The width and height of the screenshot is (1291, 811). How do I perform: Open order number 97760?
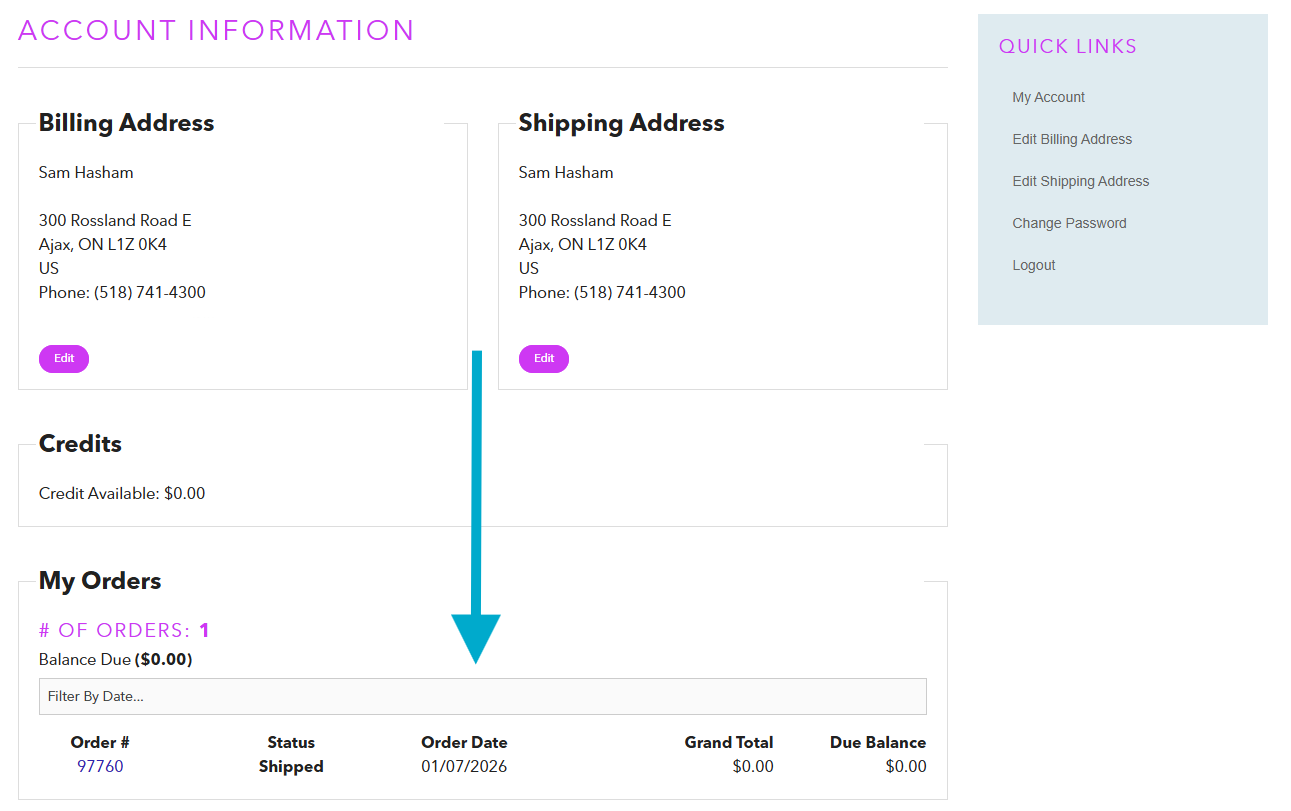[x=100, y=767]
